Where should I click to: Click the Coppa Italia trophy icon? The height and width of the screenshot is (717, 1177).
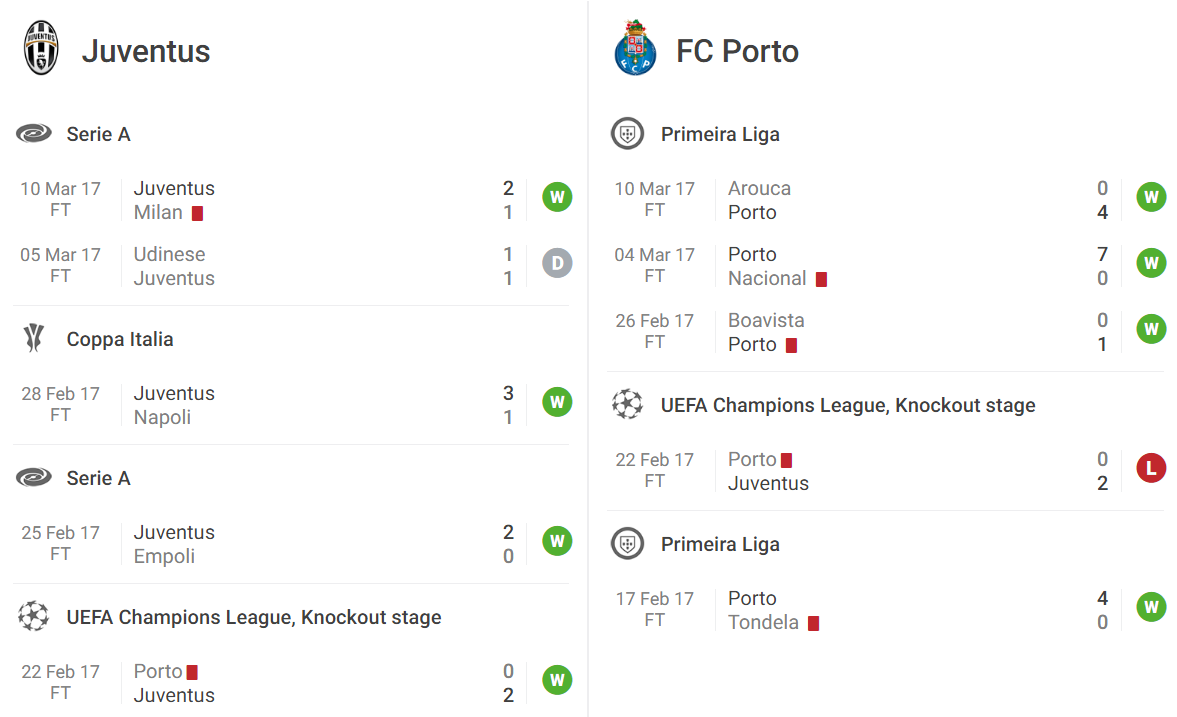(x=34, y=339)
